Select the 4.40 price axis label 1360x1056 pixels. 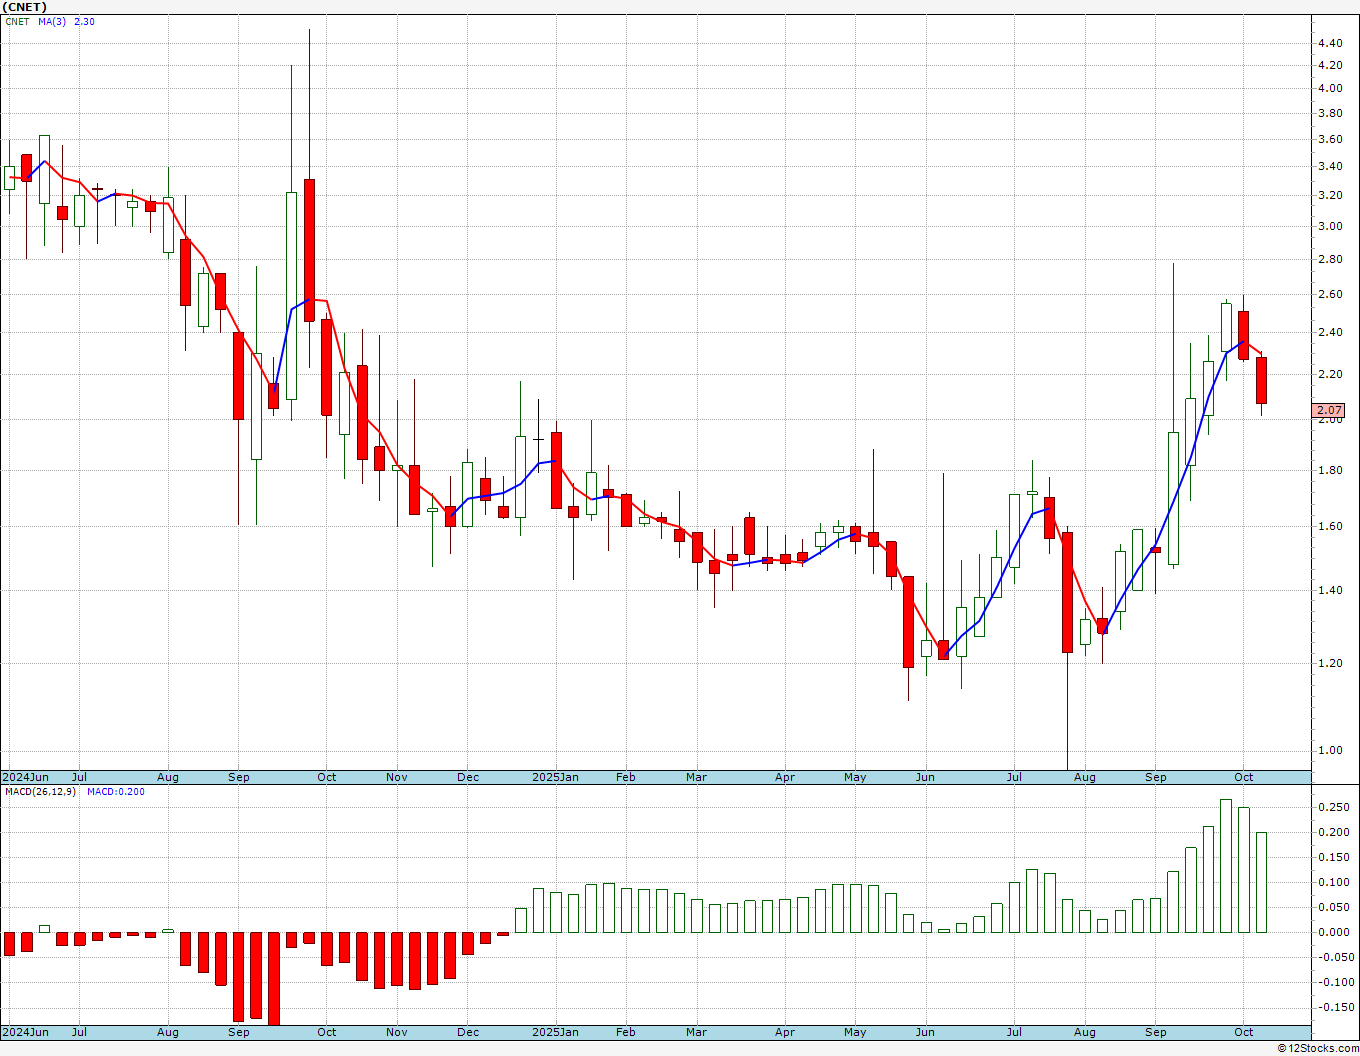[1330, 43]
